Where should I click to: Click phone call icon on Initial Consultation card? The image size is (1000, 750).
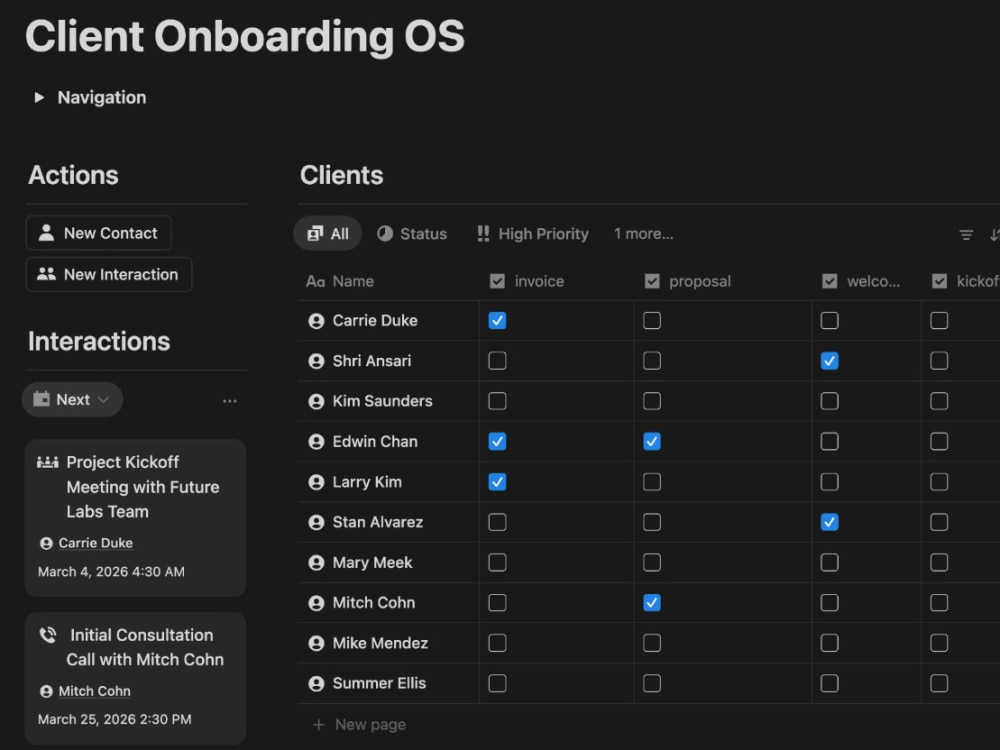tap(48, 635)
